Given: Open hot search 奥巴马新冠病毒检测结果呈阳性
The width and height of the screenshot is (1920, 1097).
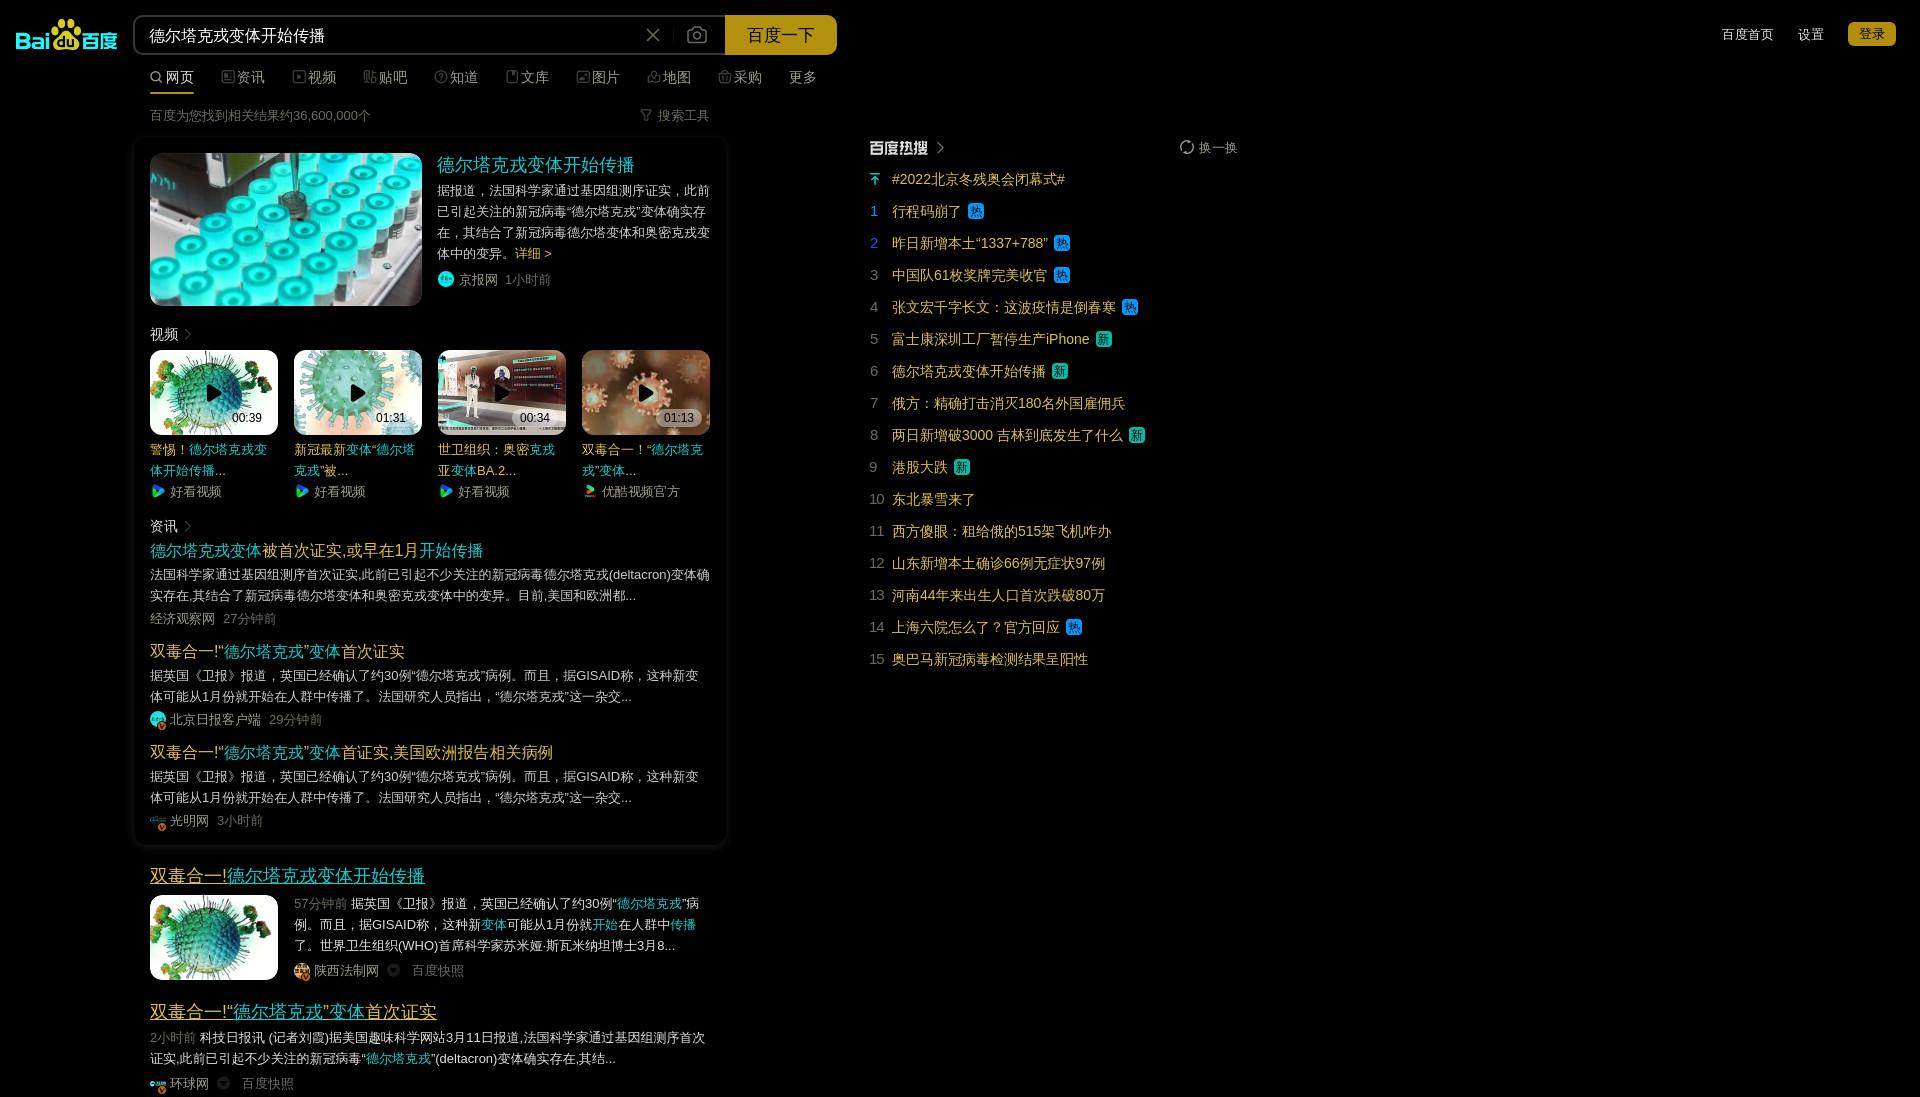Looking at the screenshot, I should click(x=990, y=659).
